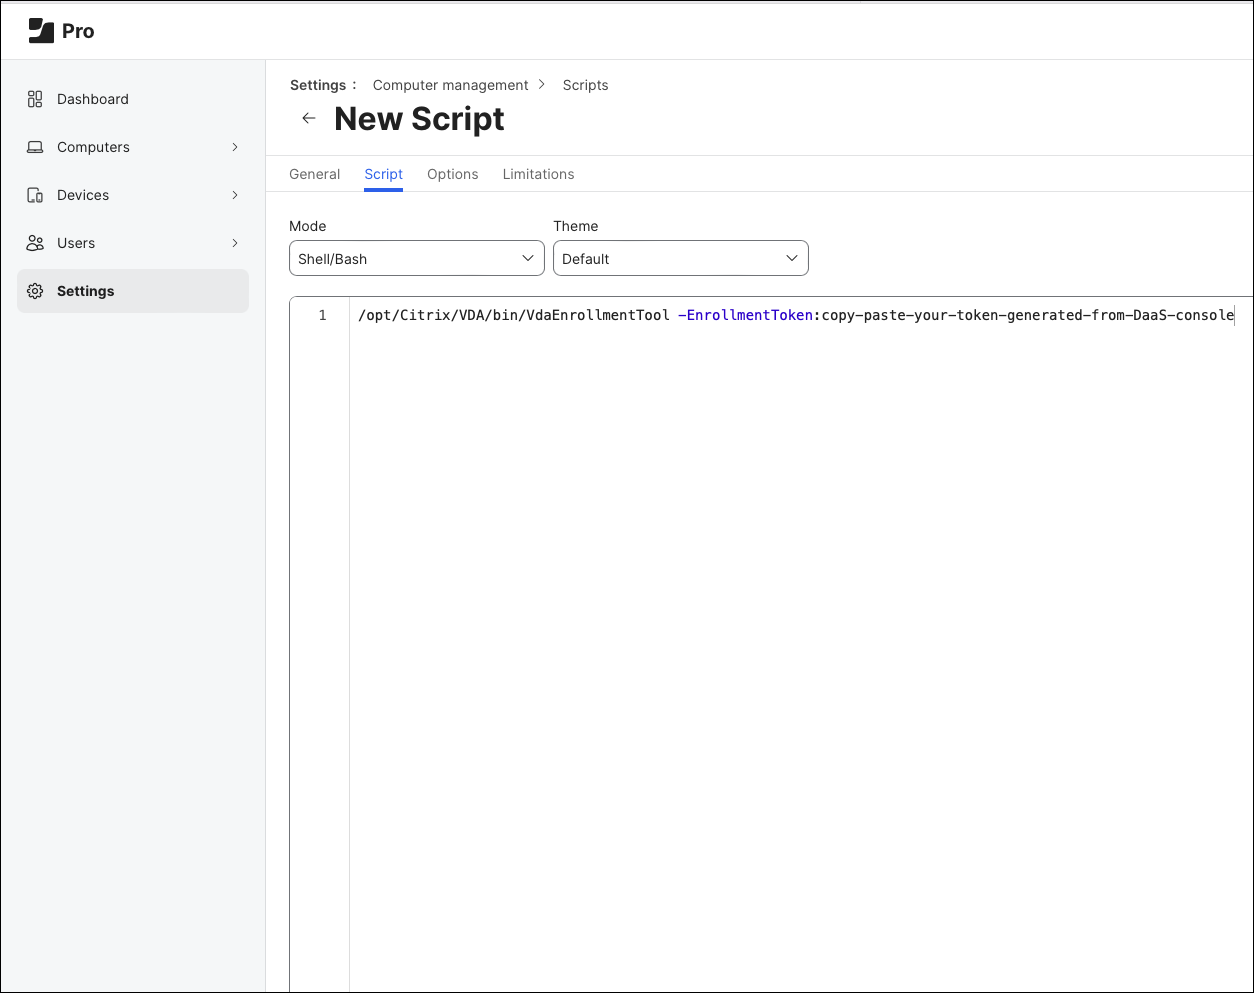This screenshot has width=1254, height=993.
Task: Click the Settings gear icon
Action: click(35, 291)
